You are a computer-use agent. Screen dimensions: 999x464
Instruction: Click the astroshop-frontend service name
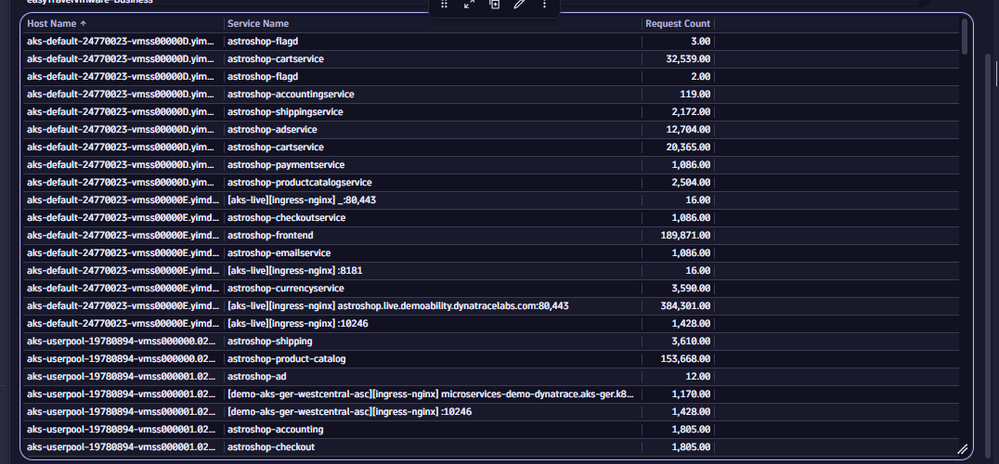pyautogui.click(x=270, y=235)
